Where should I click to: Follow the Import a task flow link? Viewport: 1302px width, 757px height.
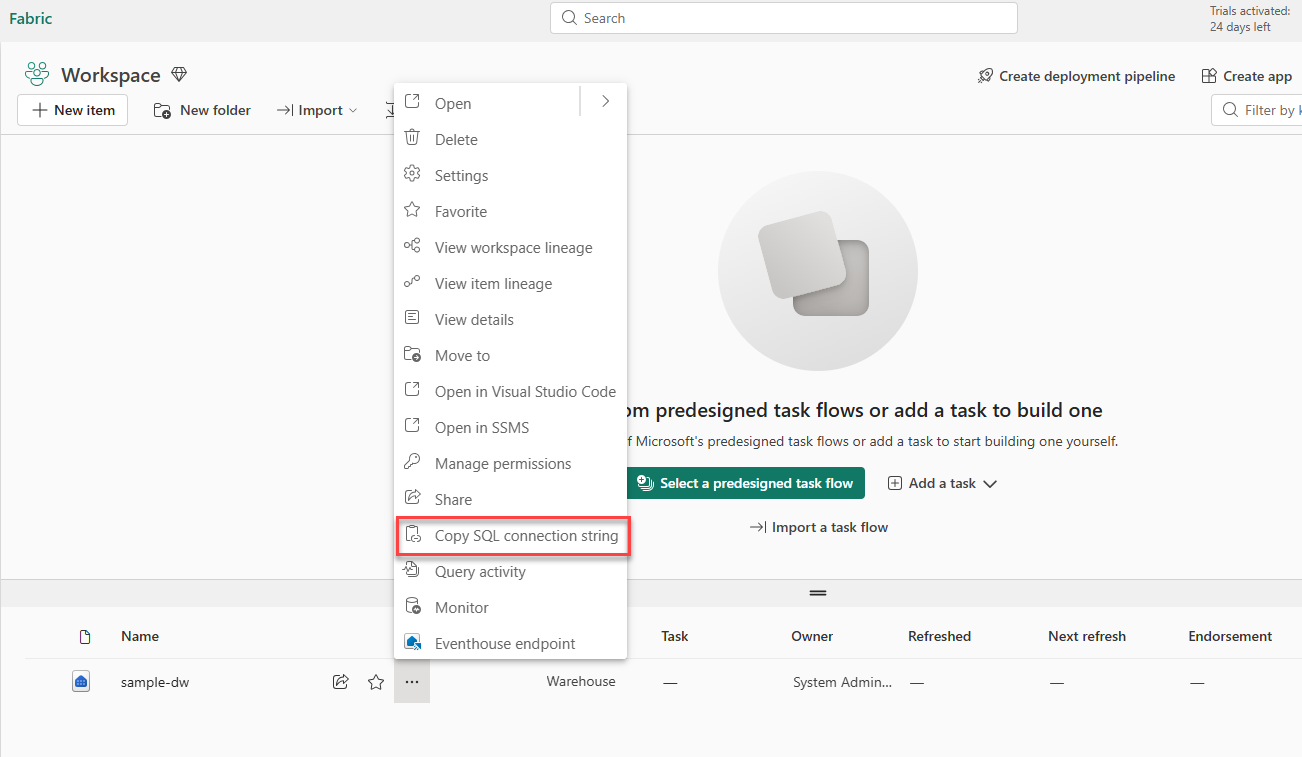819,527
